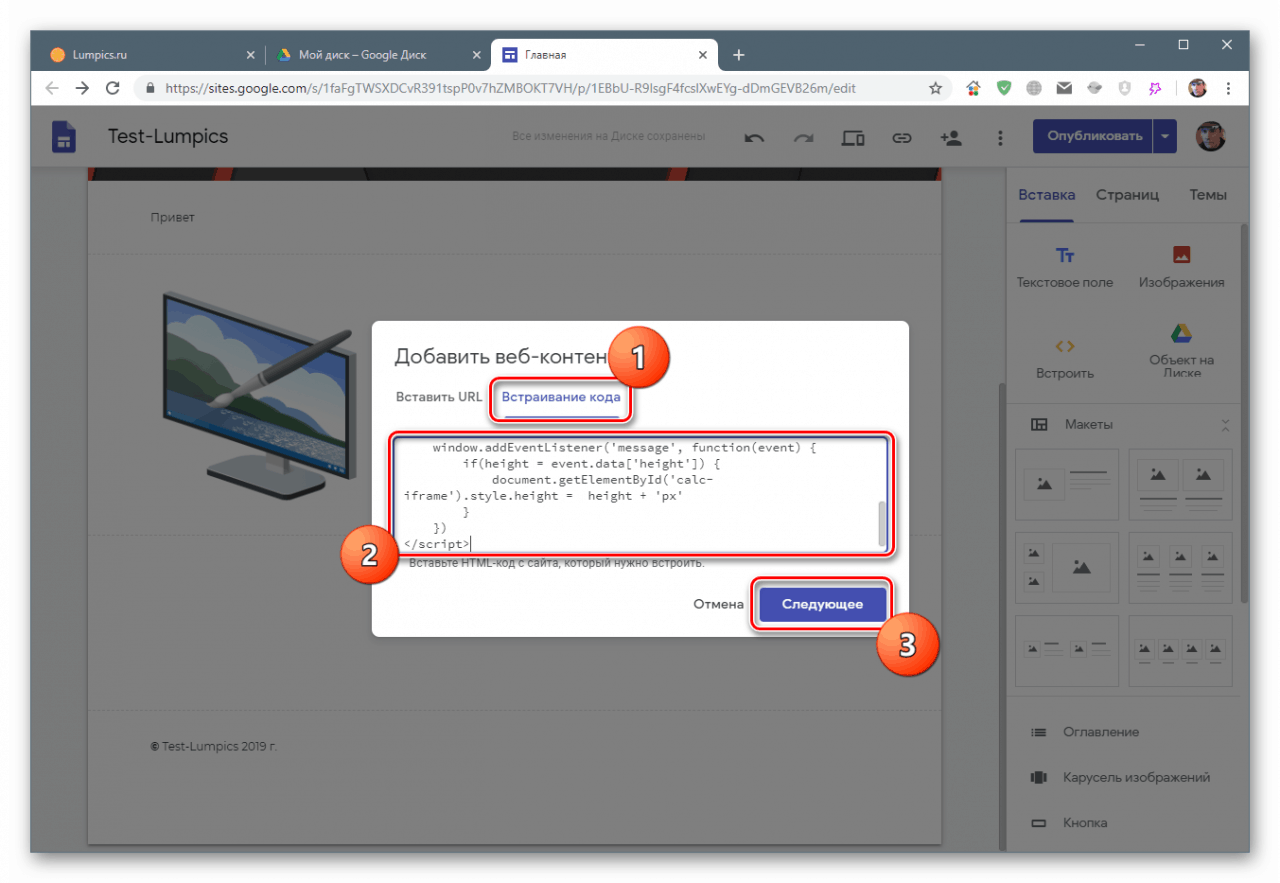
Task: Open the Chrome profile avatar
Action: [x=1197, y=88]
